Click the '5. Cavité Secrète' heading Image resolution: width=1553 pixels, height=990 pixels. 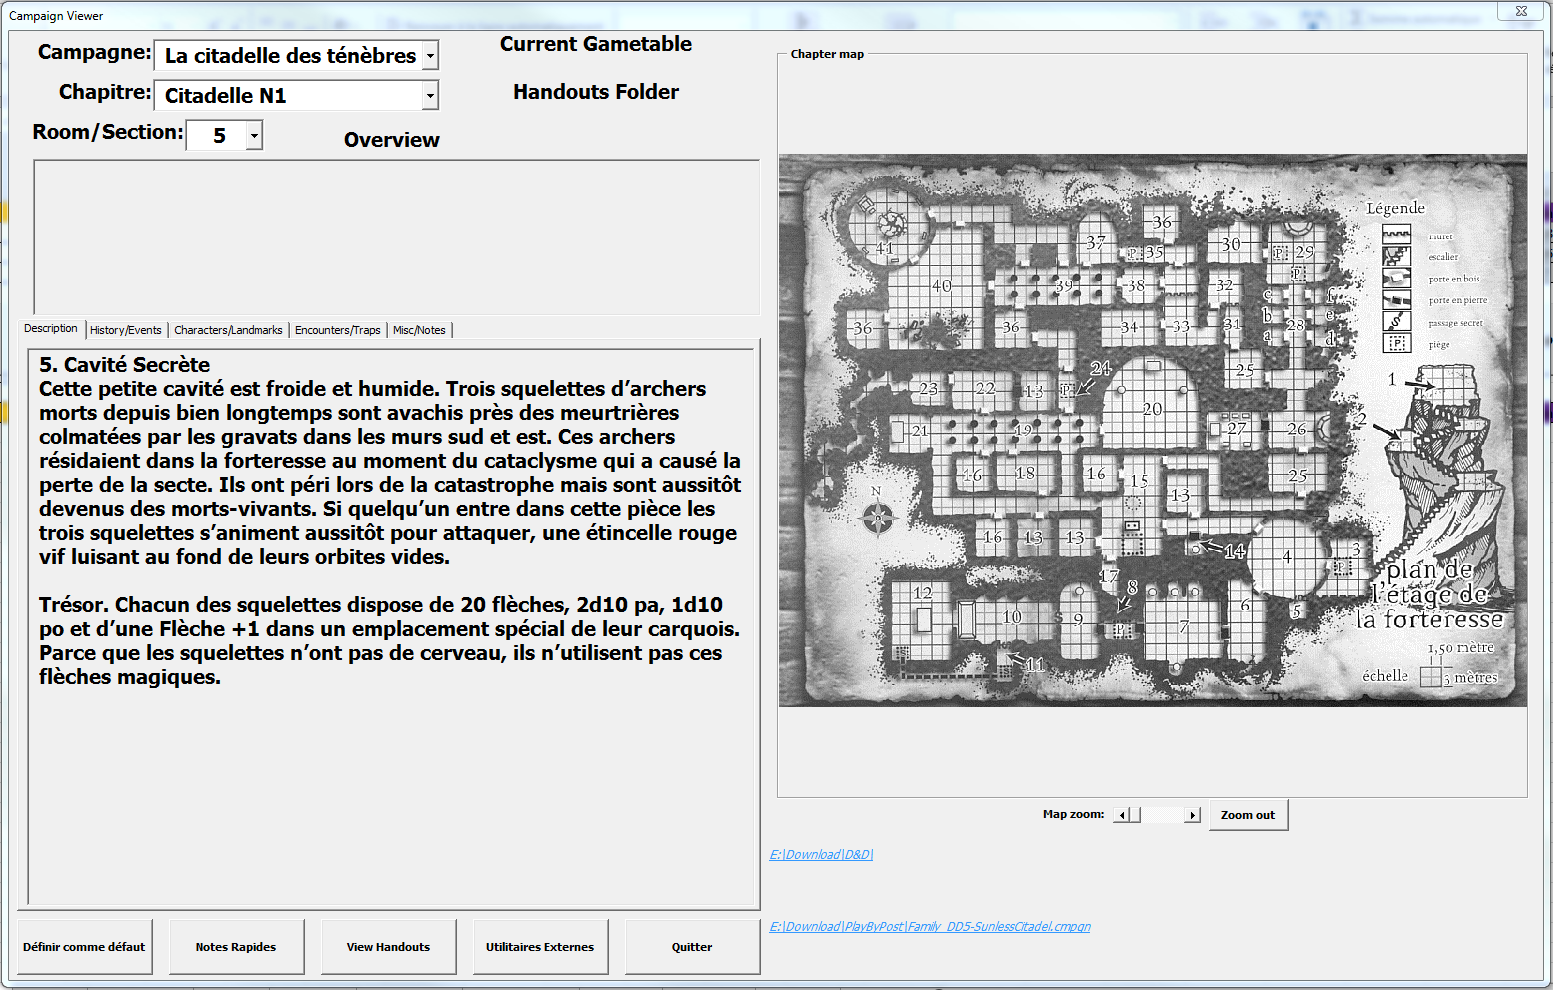click(125, 365)
